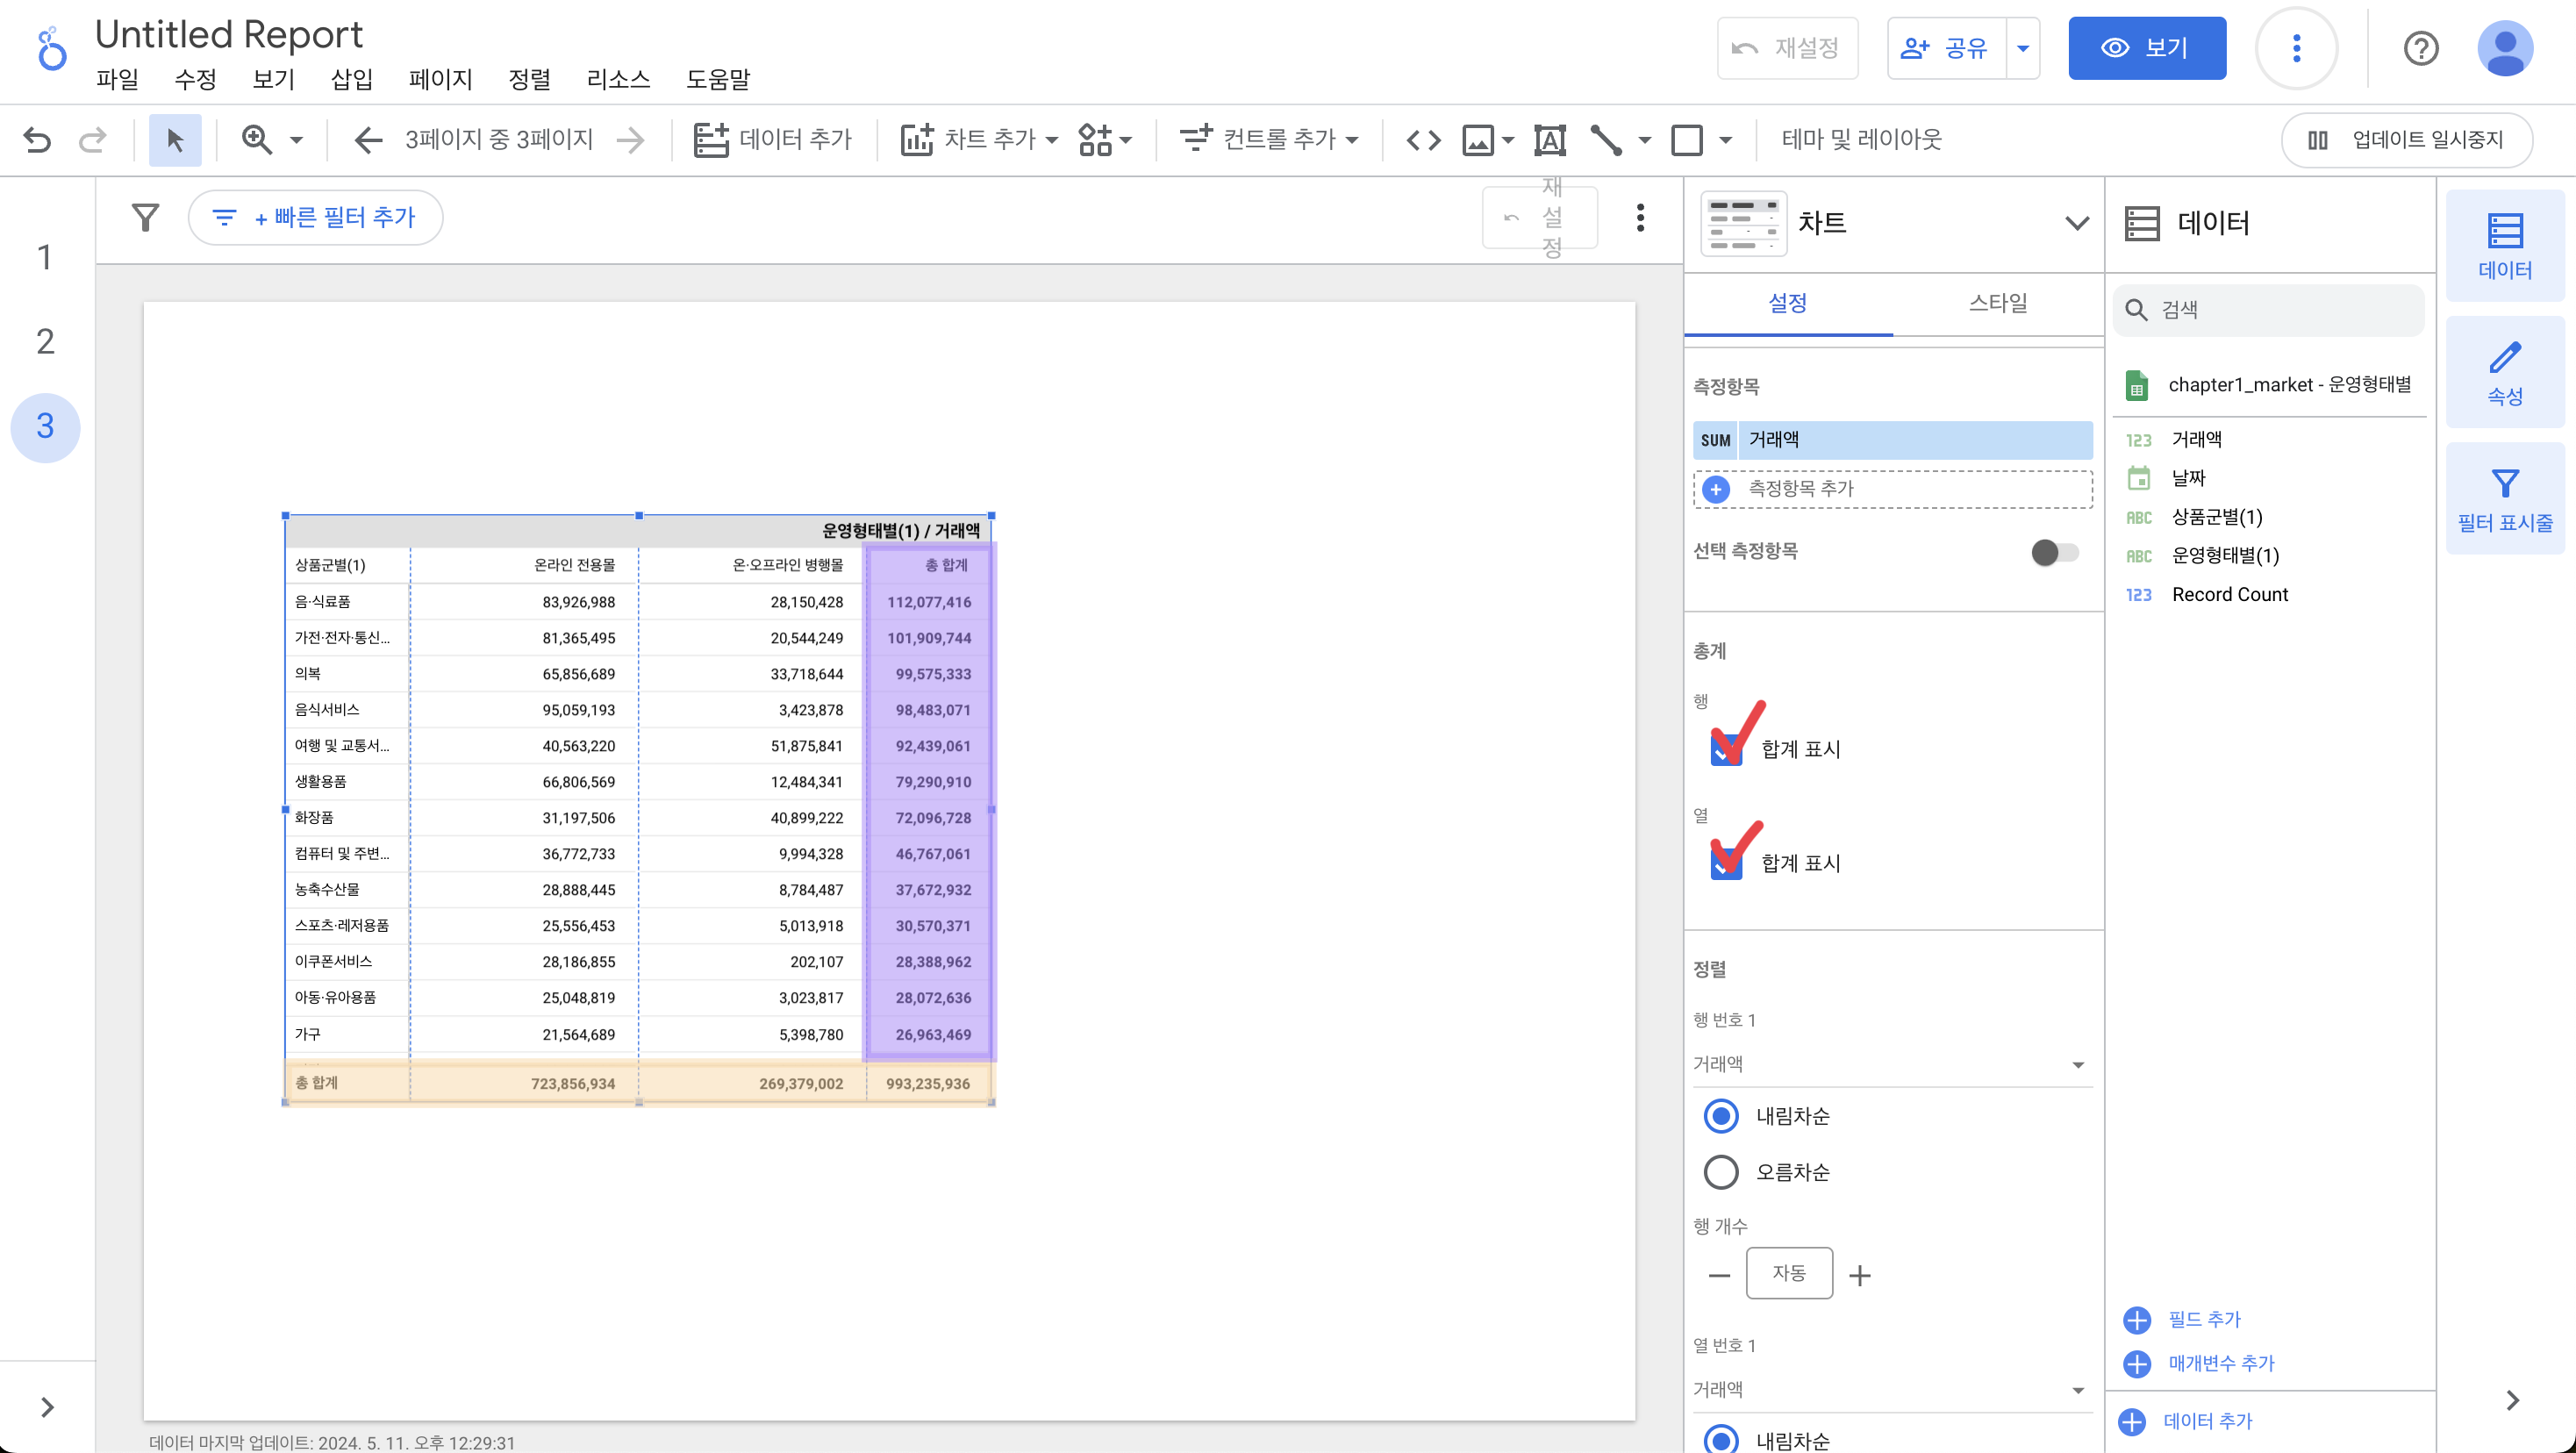Click the plus stepper for 행 개수
This screenshot has width=2576, height=1453.
pyautogui.click(x=1859, y=1275)
